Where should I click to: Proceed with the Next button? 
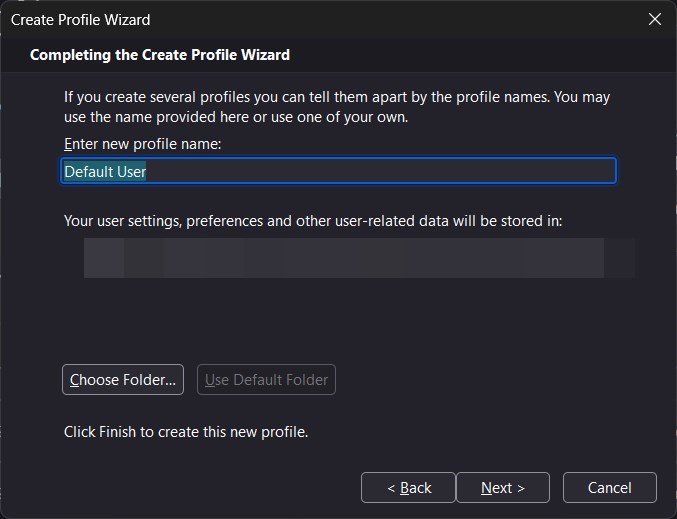[x=502, y=488]
